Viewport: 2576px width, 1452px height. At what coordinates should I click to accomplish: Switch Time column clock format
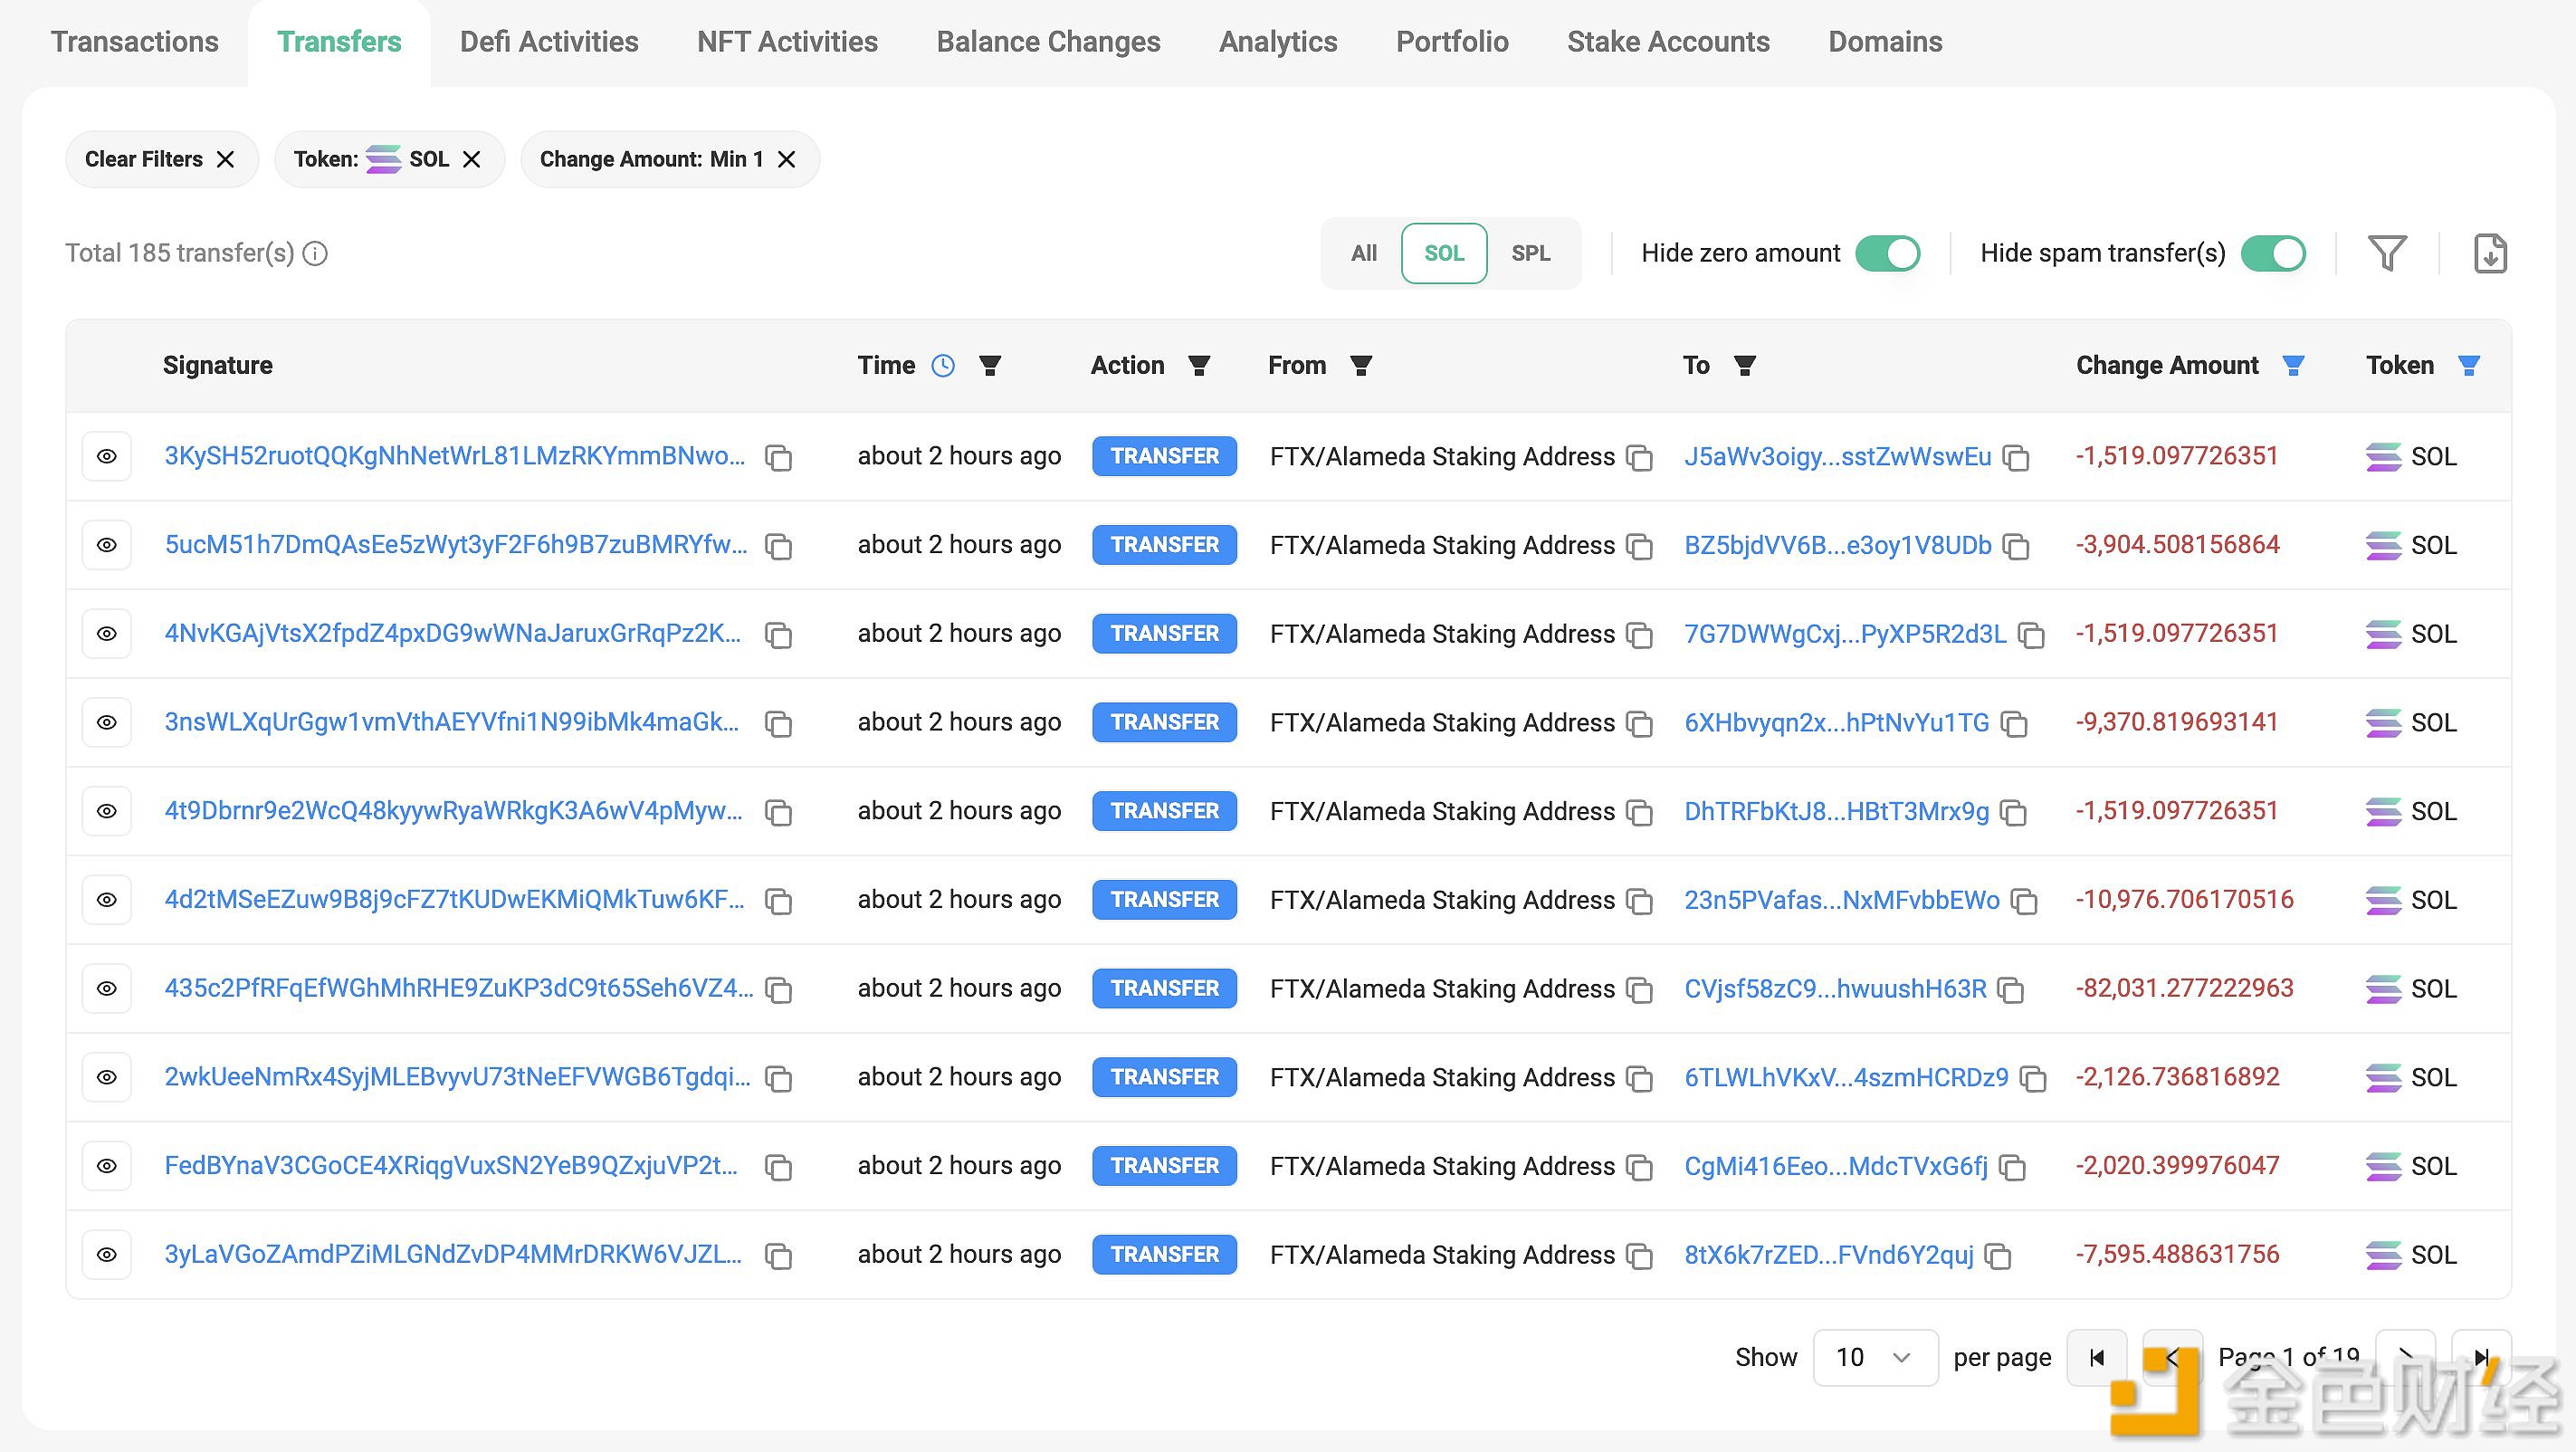(x=943, y=366)
